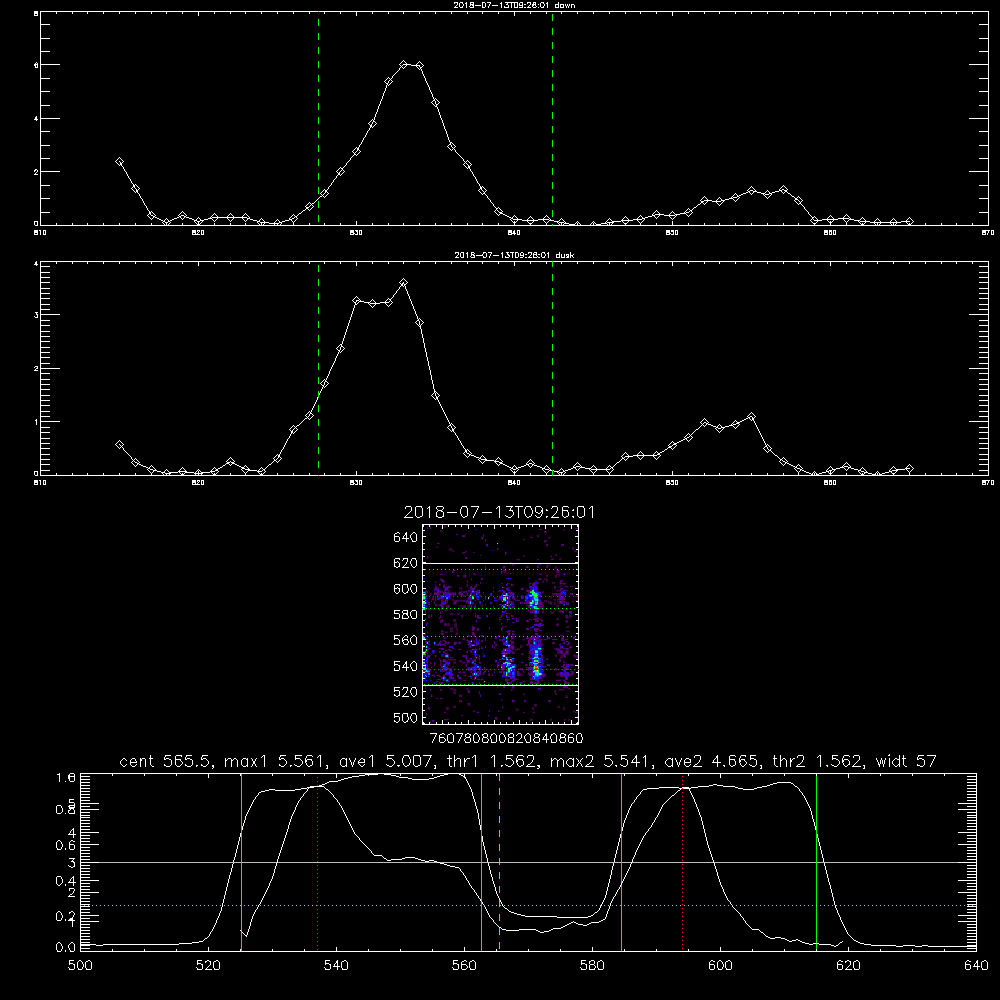Click the right green dashed line in the dusk plot
Image resolution: width=1000 pixels, height=1000 pixels.
click(x=552, y=368)
